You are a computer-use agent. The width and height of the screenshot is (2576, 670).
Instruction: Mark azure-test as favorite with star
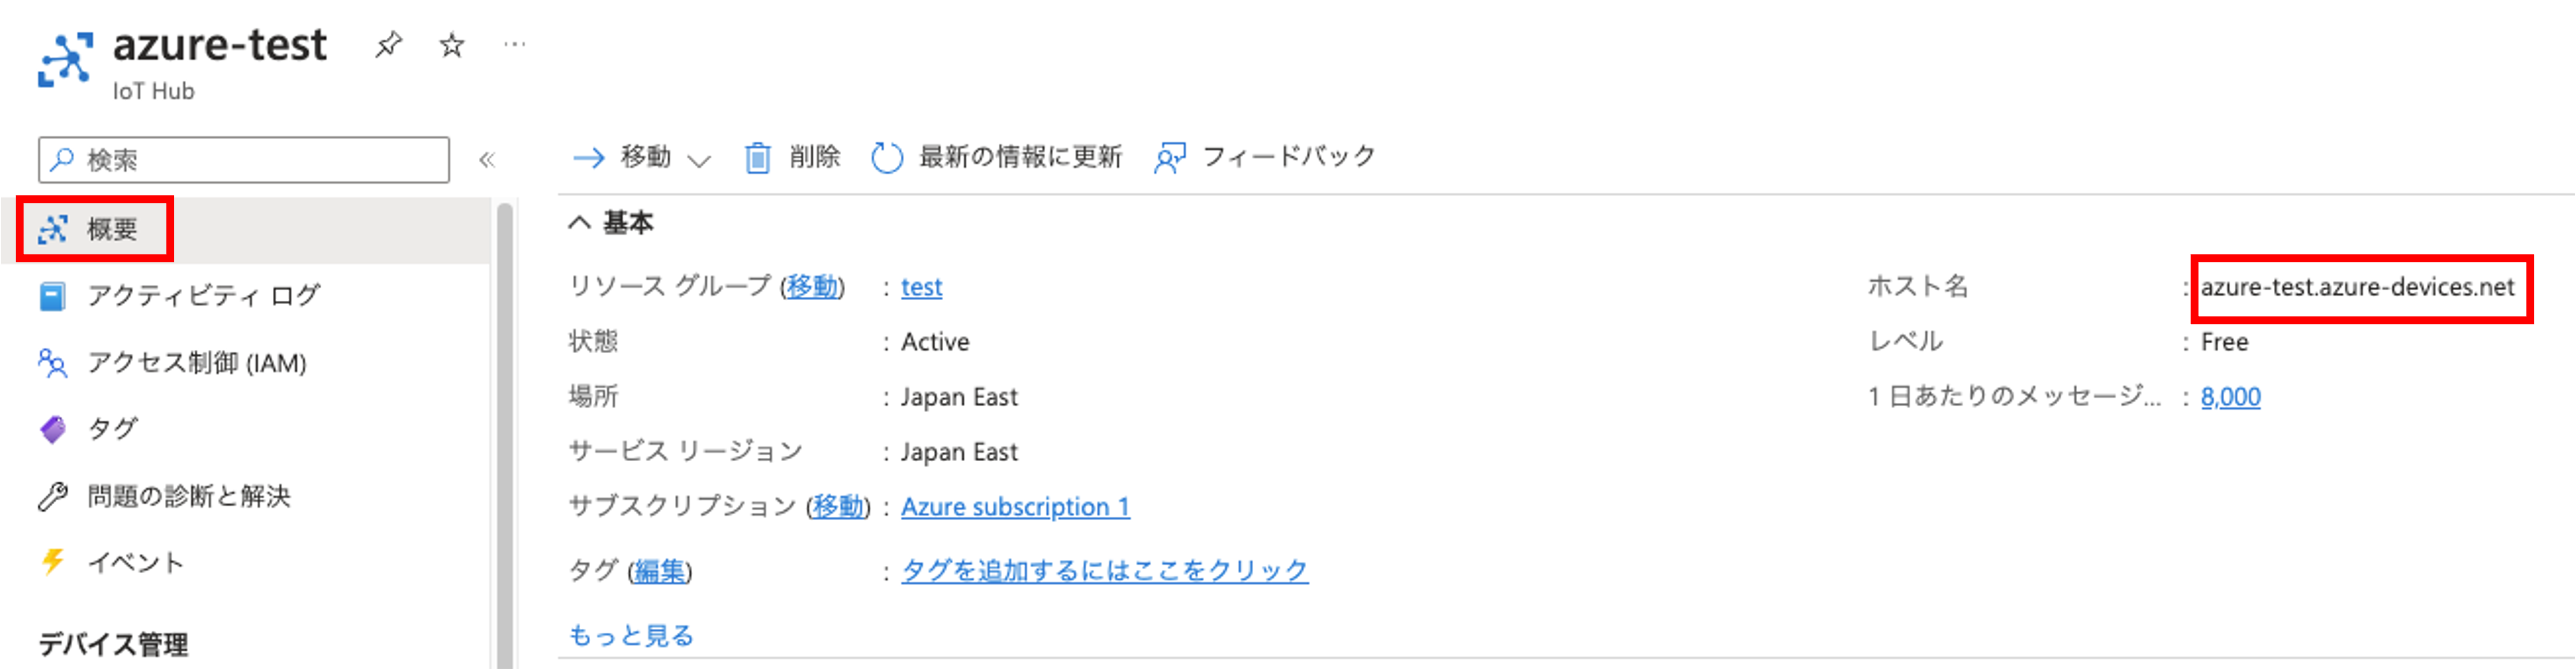[x=452, y=45]
